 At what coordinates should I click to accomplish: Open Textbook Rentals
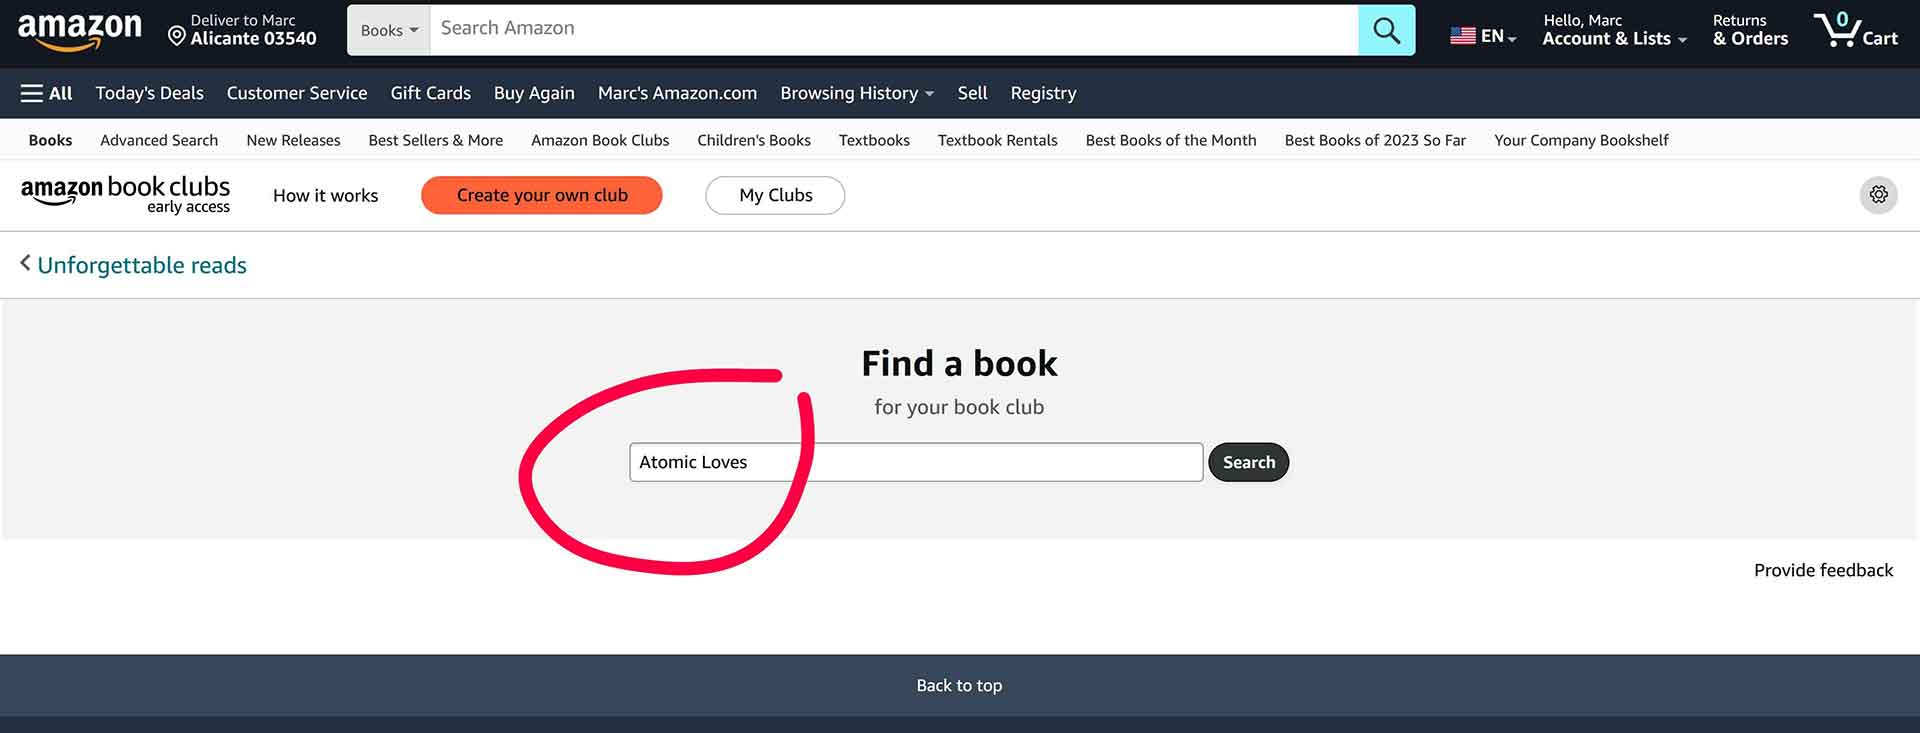tap(997, 140)
